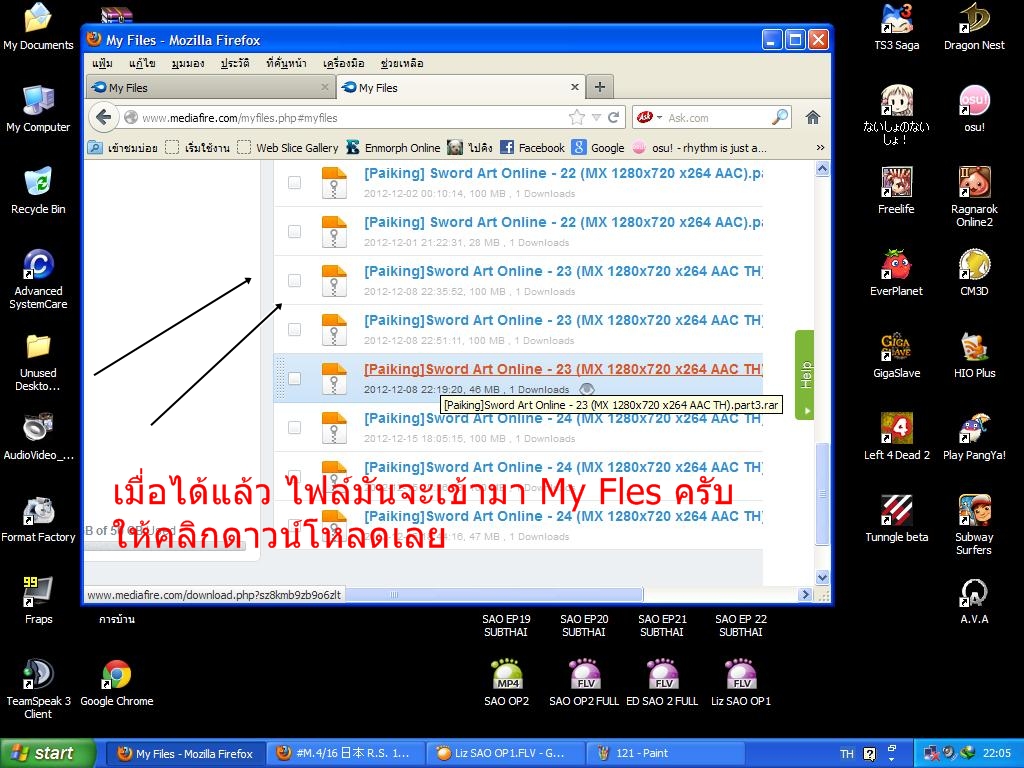Launch Tunngle beta shortcut

pos(896,519)
